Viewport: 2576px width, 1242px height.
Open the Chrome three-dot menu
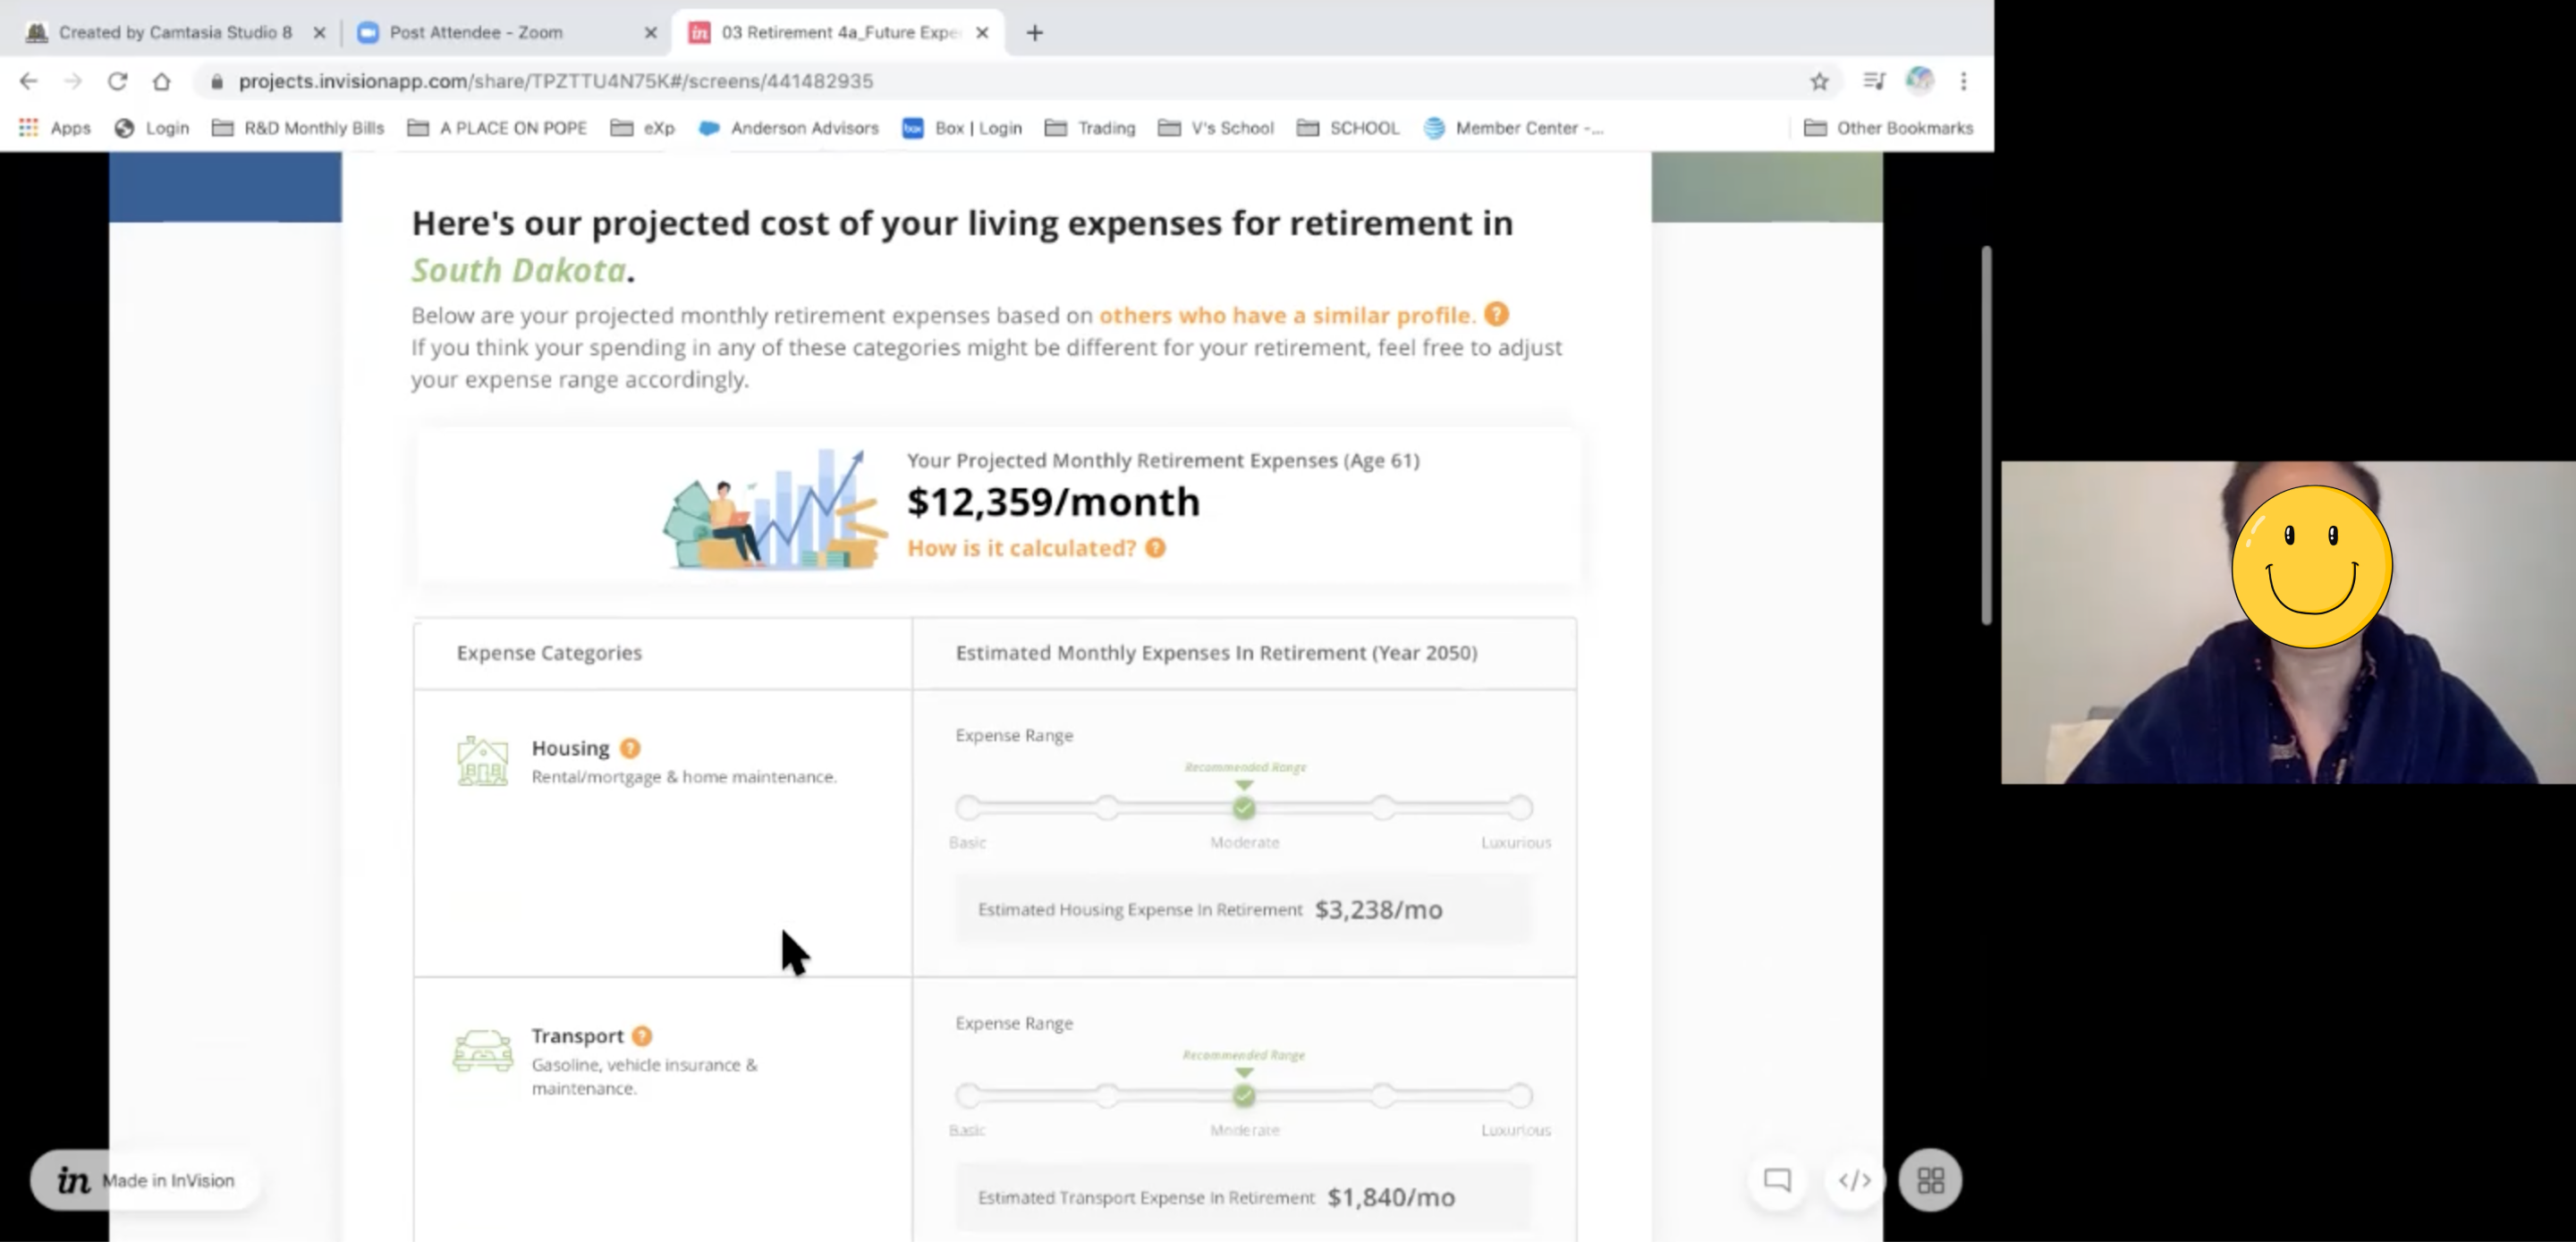[1963, 81]
